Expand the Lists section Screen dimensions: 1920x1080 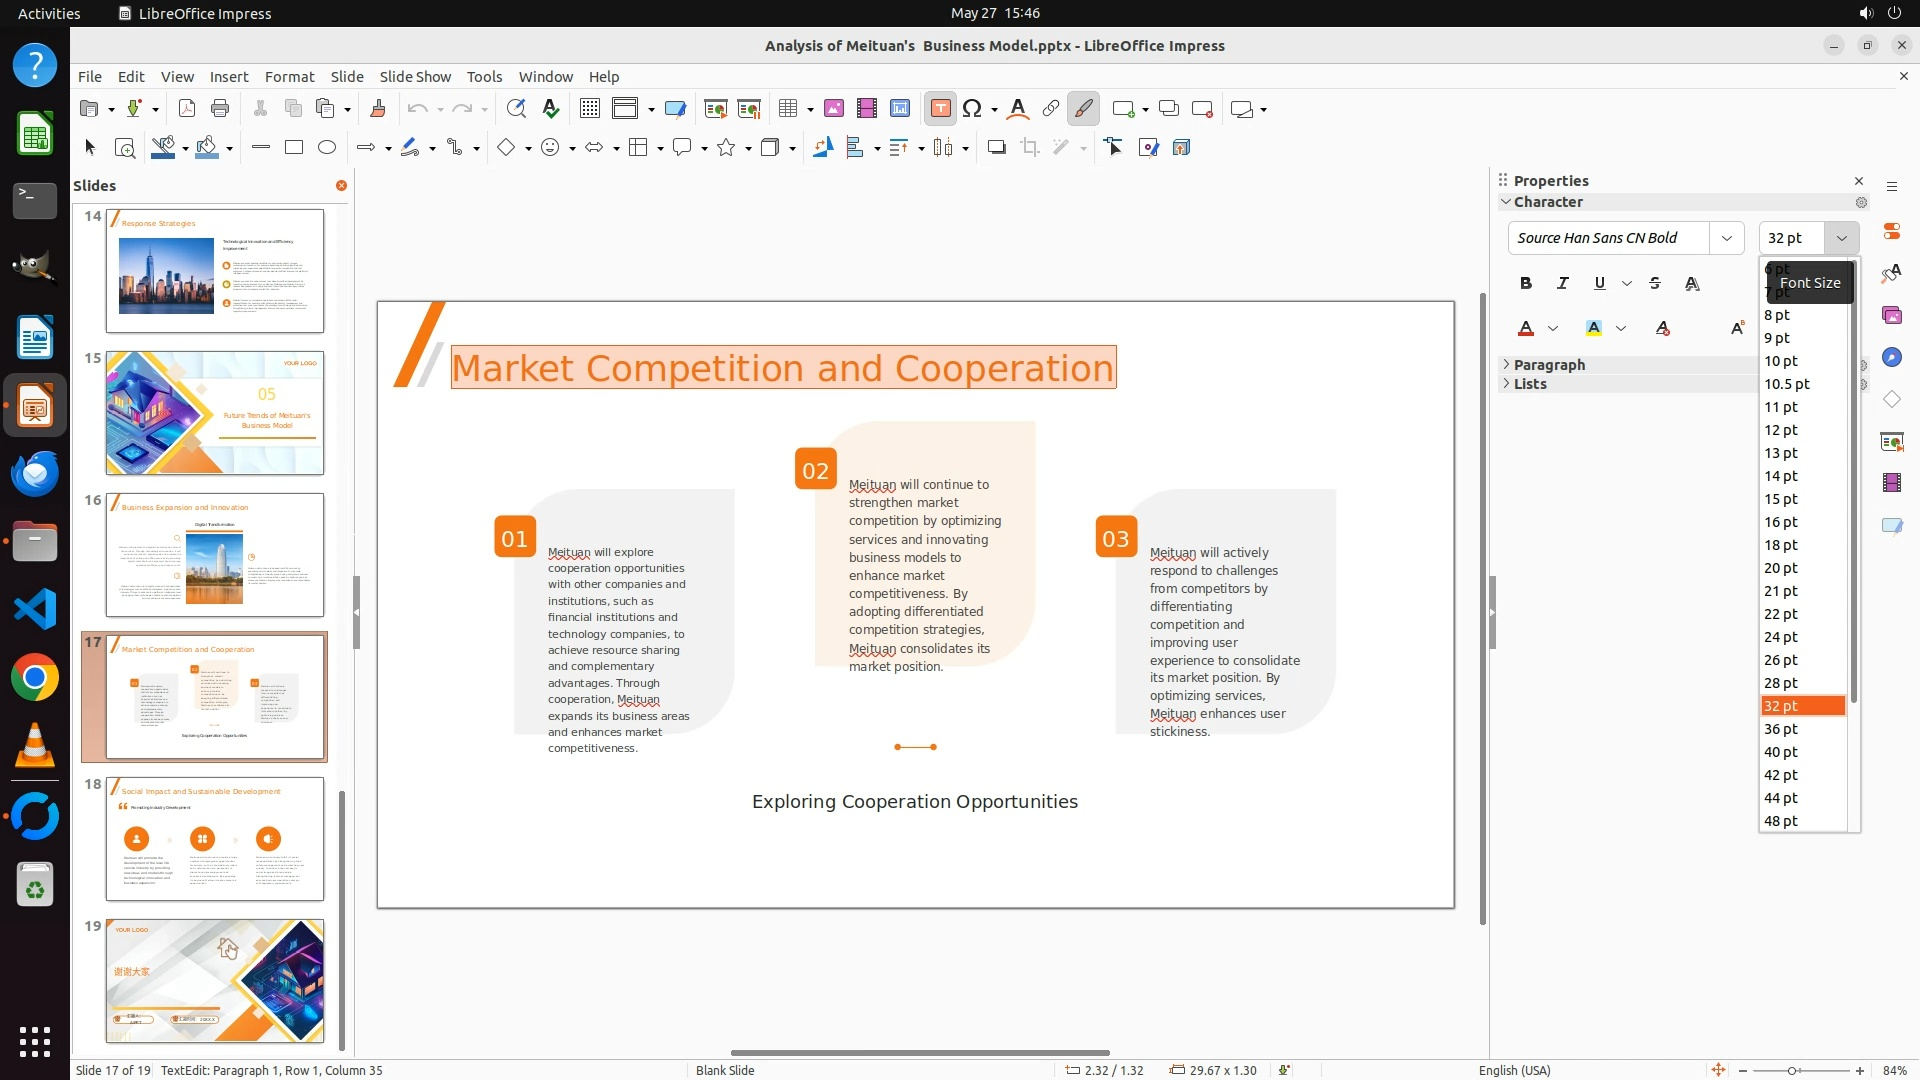coord(1529,384)
